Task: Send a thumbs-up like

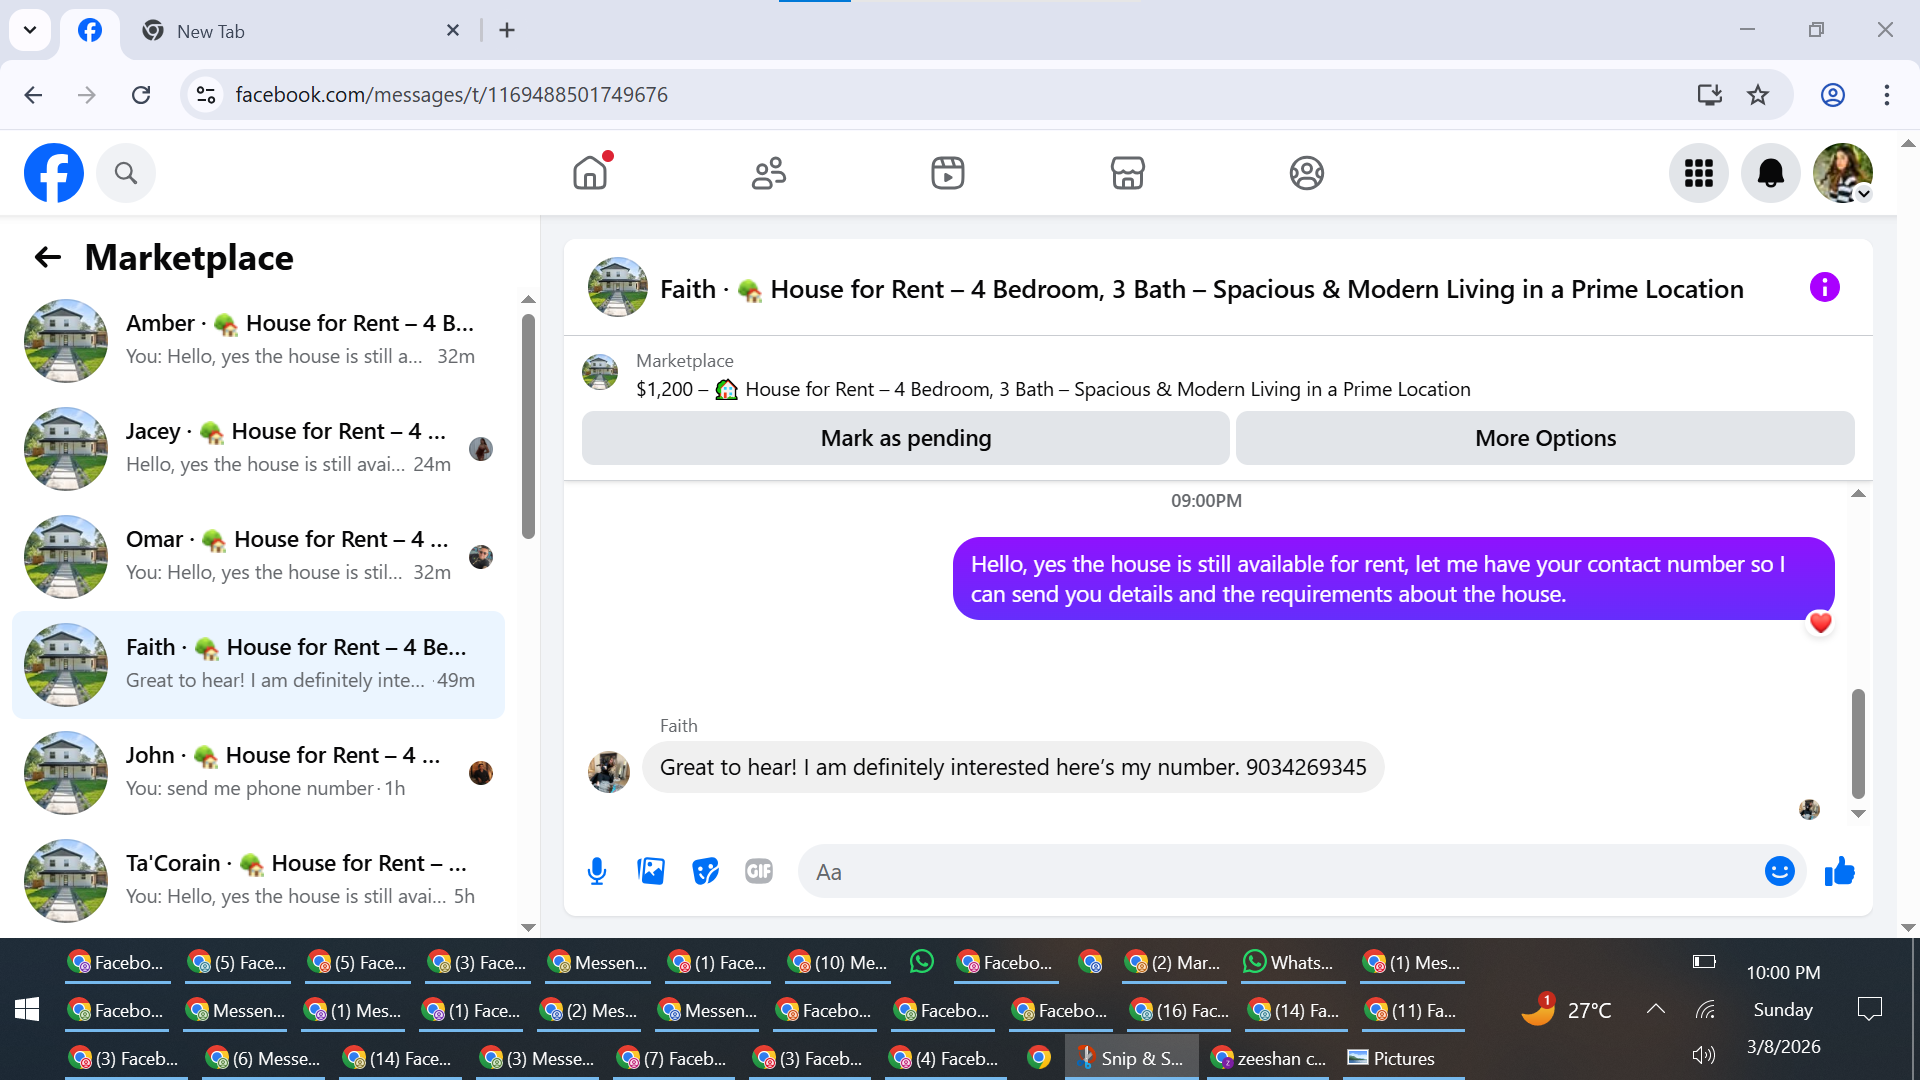Action: pos(1839,872)
